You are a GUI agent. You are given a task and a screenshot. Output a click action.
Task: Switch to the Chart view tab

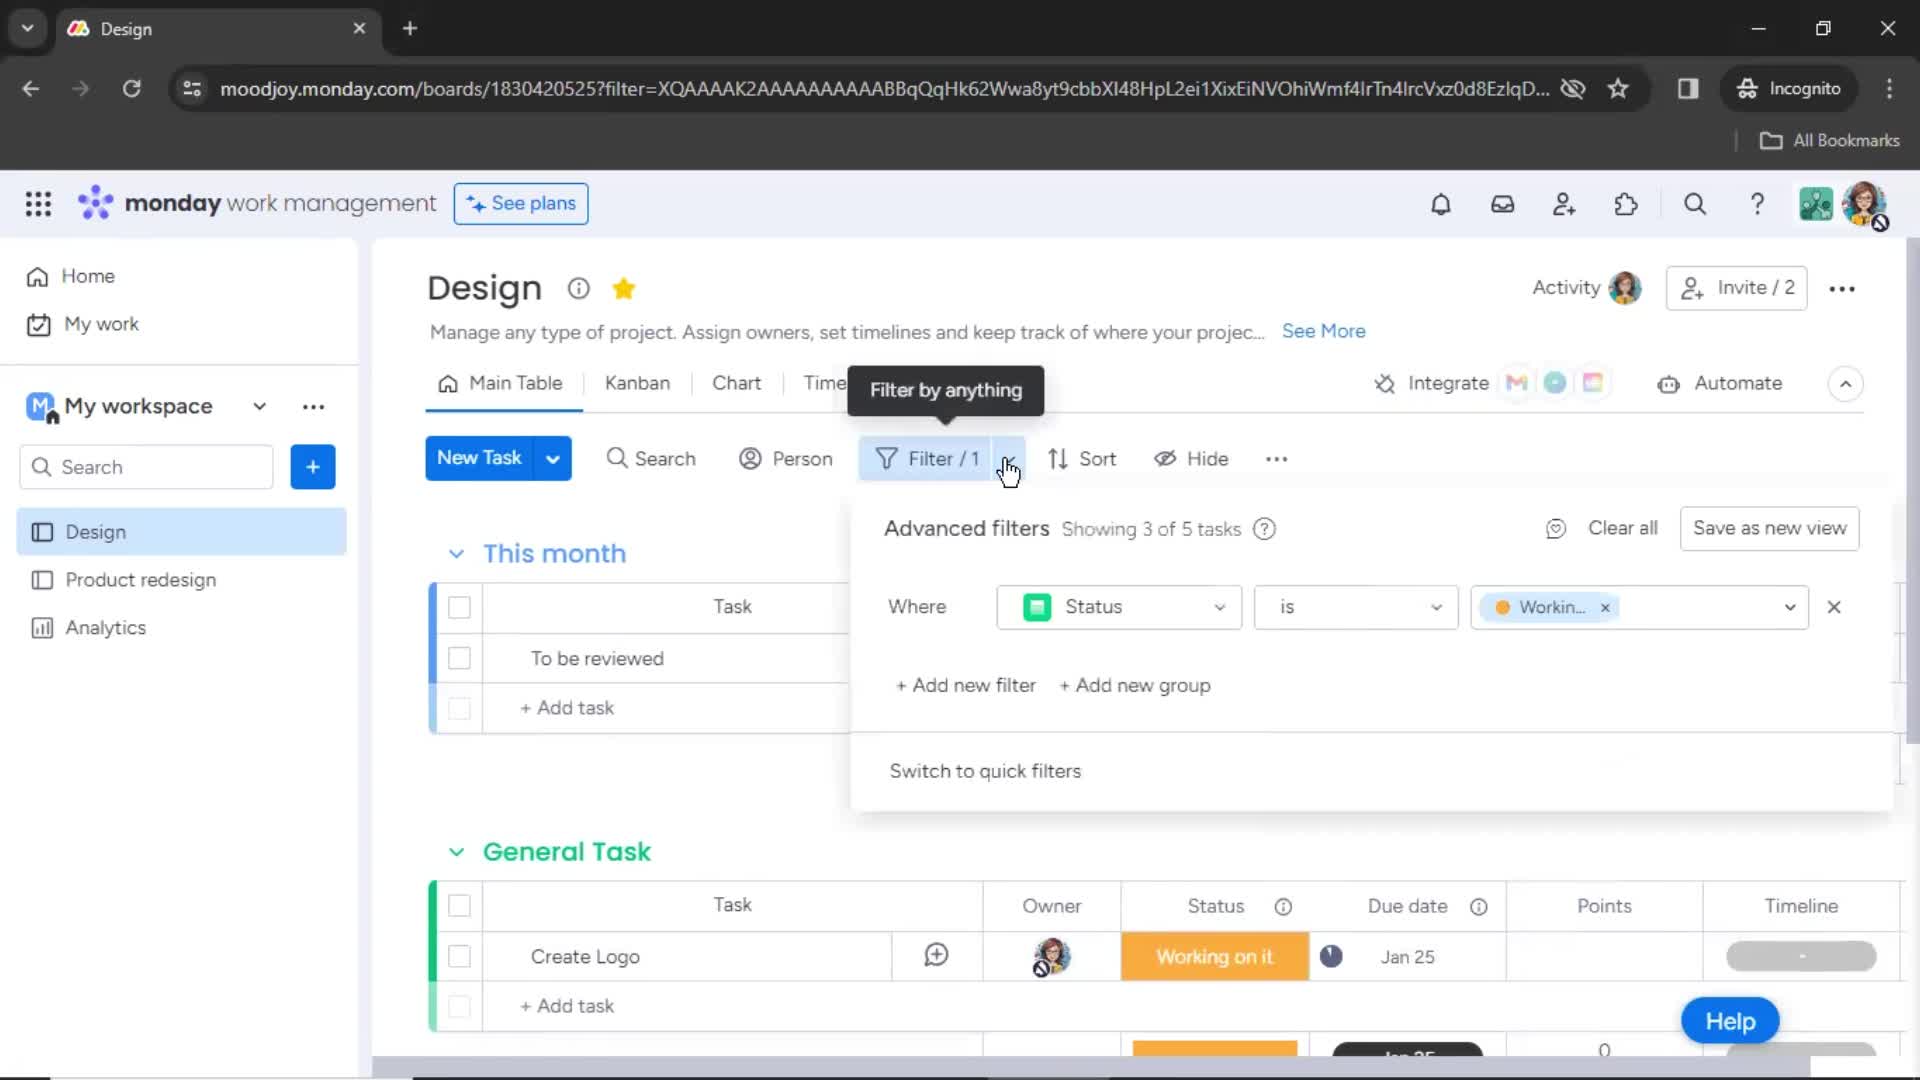tap(736, 384)
